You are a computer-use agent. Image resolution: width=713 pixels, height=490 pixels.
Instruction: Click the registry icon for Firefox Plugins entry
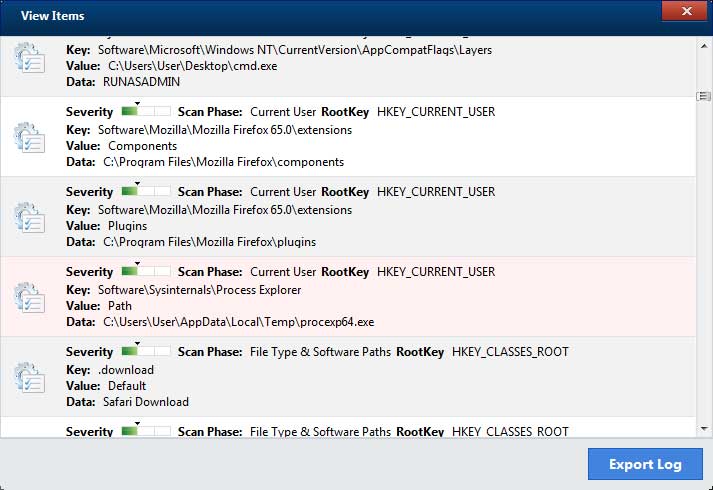(30, 216)
